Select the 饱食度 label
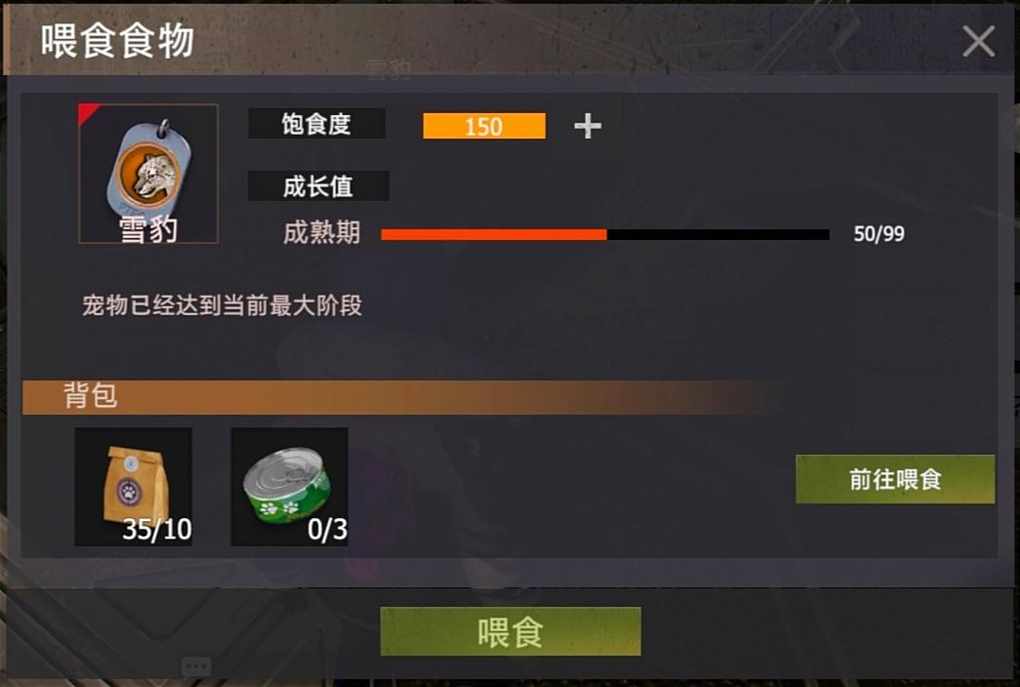 pyautogui.click(x=317, y=124)
